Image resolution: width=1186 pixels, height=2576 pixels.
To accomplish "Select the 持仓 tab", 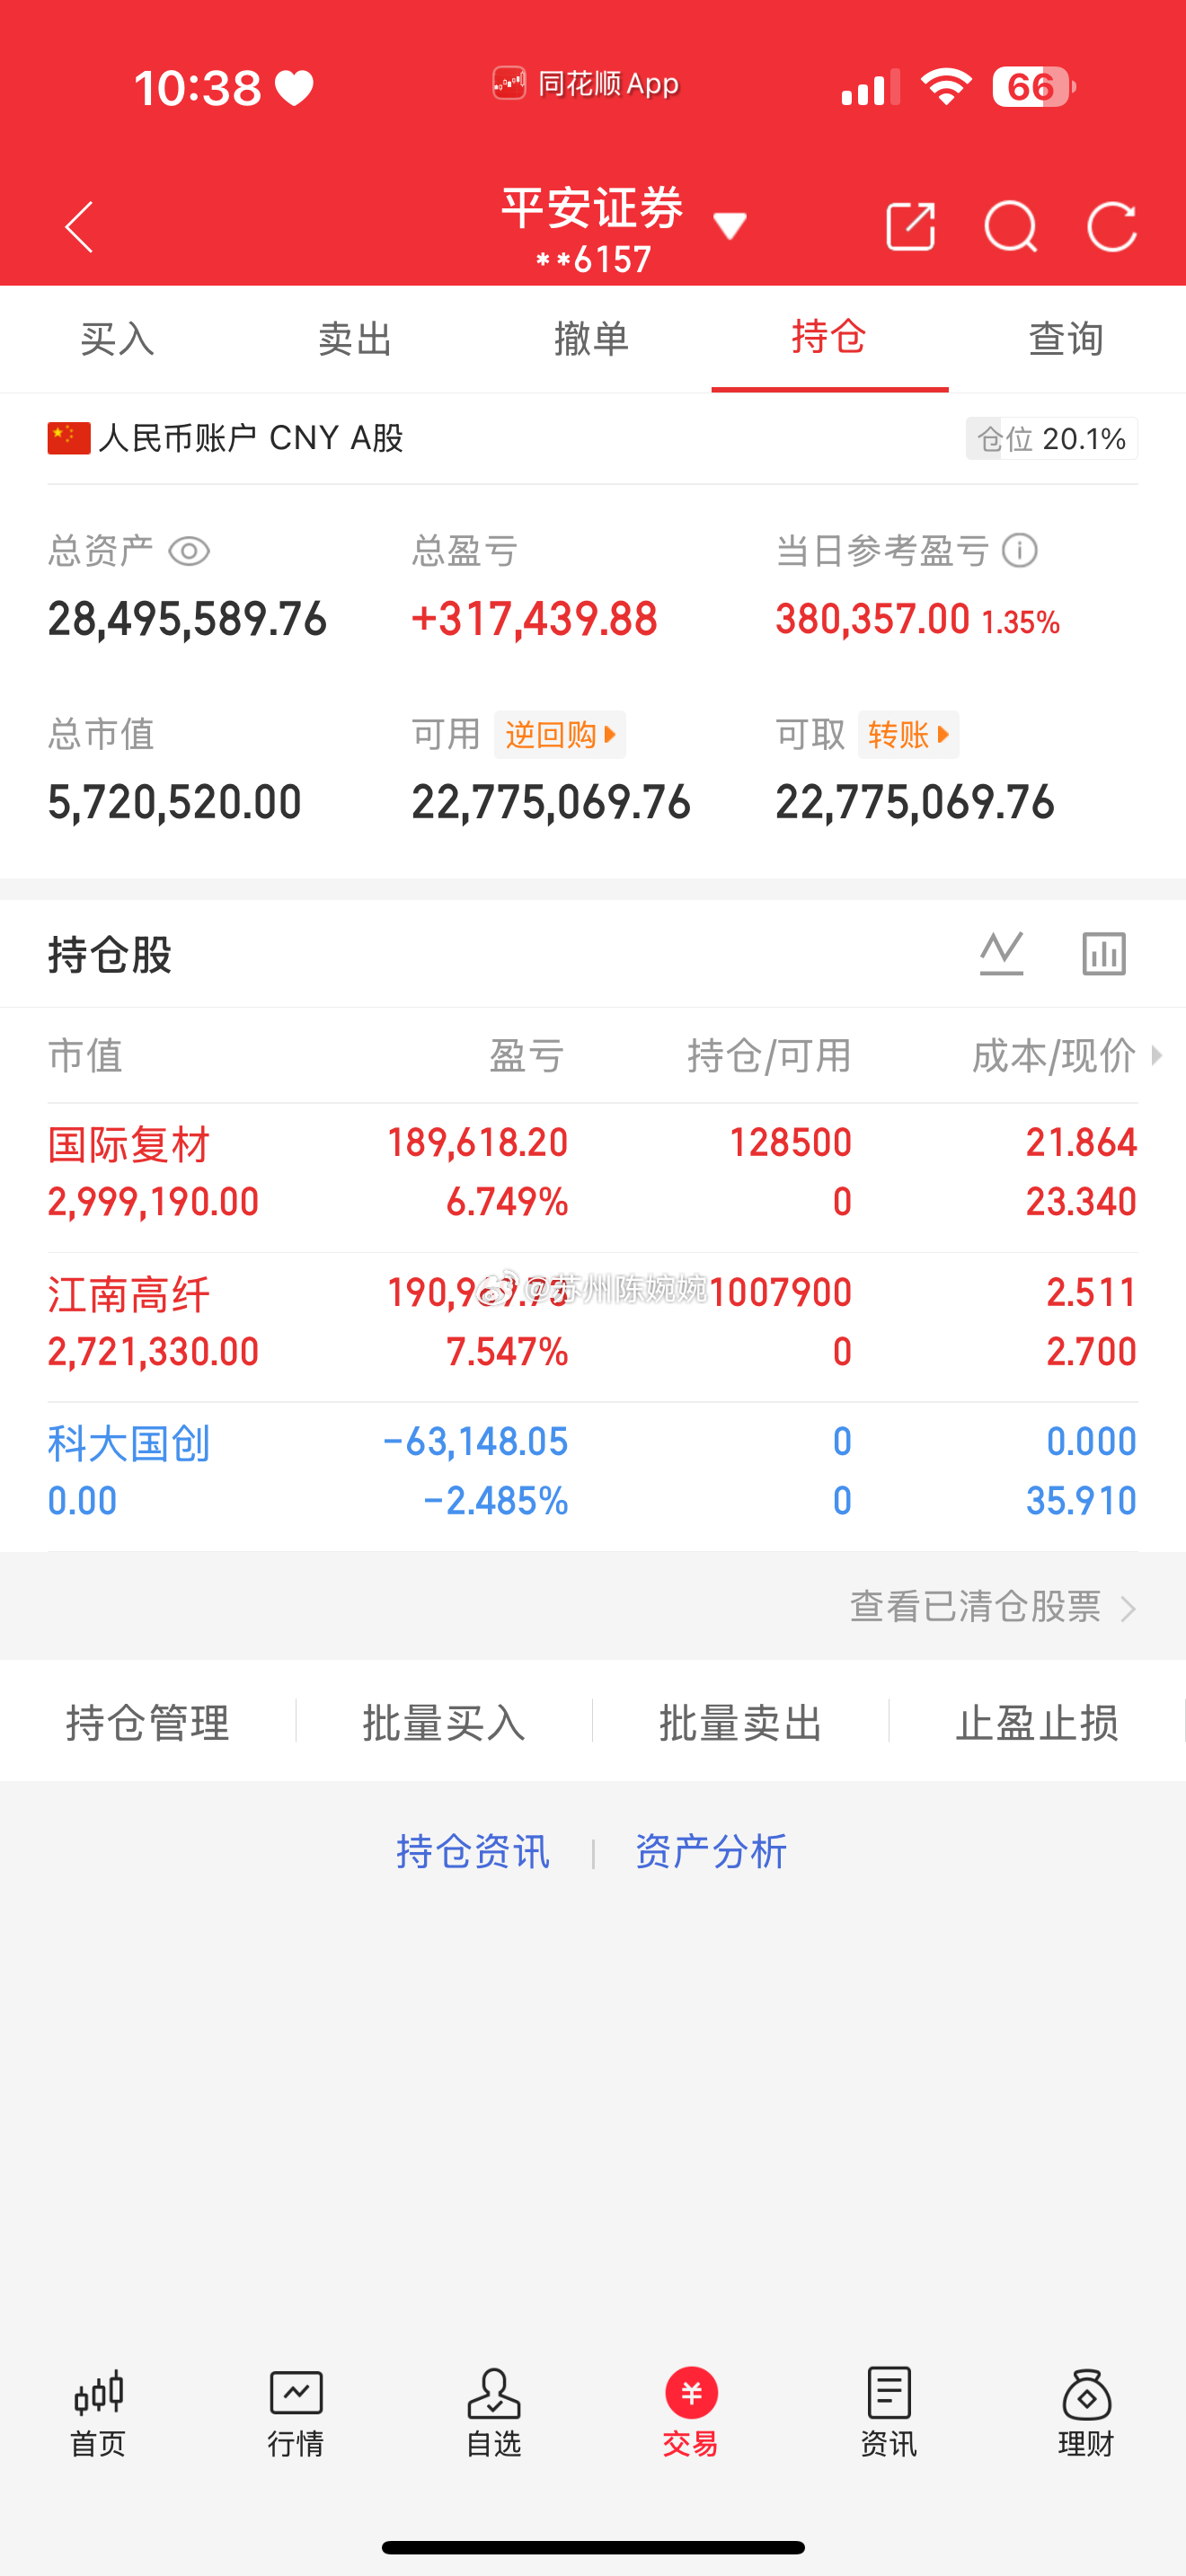I will point(829,337).
